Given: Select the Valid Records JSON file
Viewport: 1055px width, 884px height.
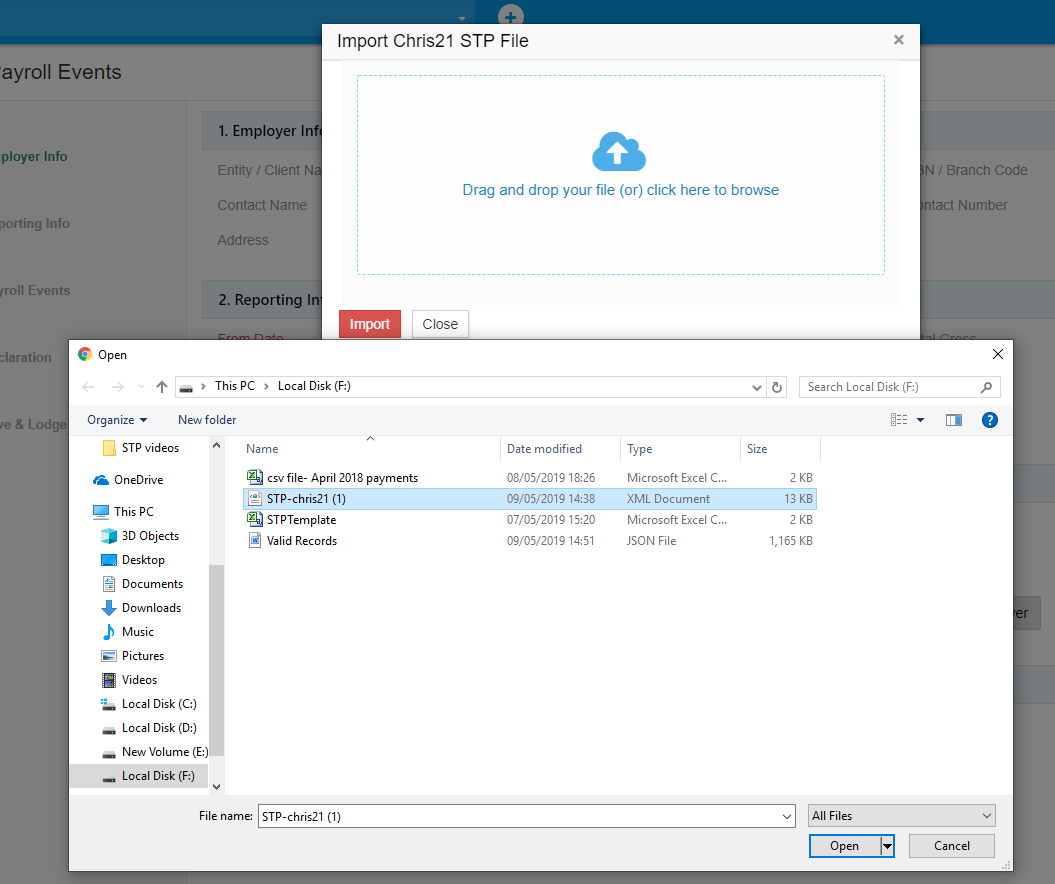Looking at the screenshot, I should pos(301,541).
